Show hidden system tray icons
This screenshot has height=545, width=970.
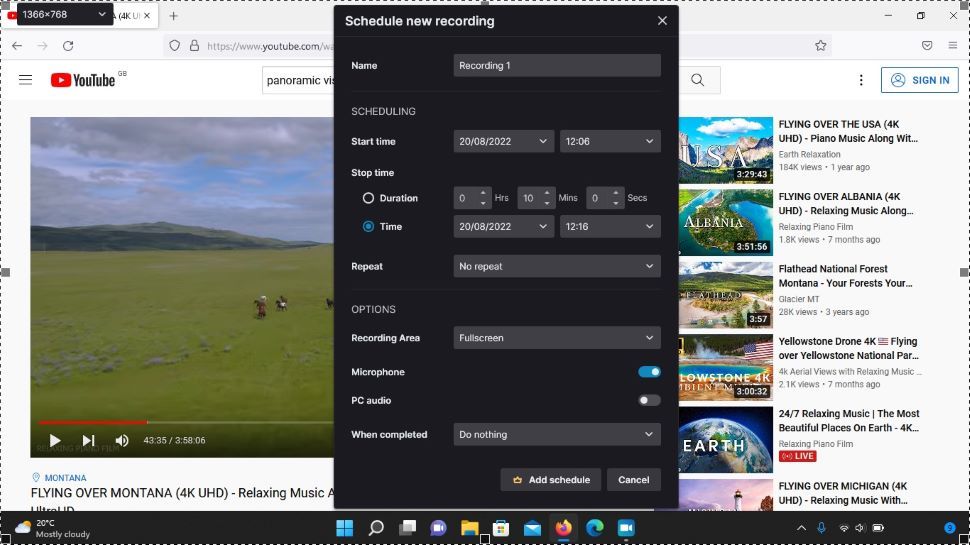(x=801, y=528)
